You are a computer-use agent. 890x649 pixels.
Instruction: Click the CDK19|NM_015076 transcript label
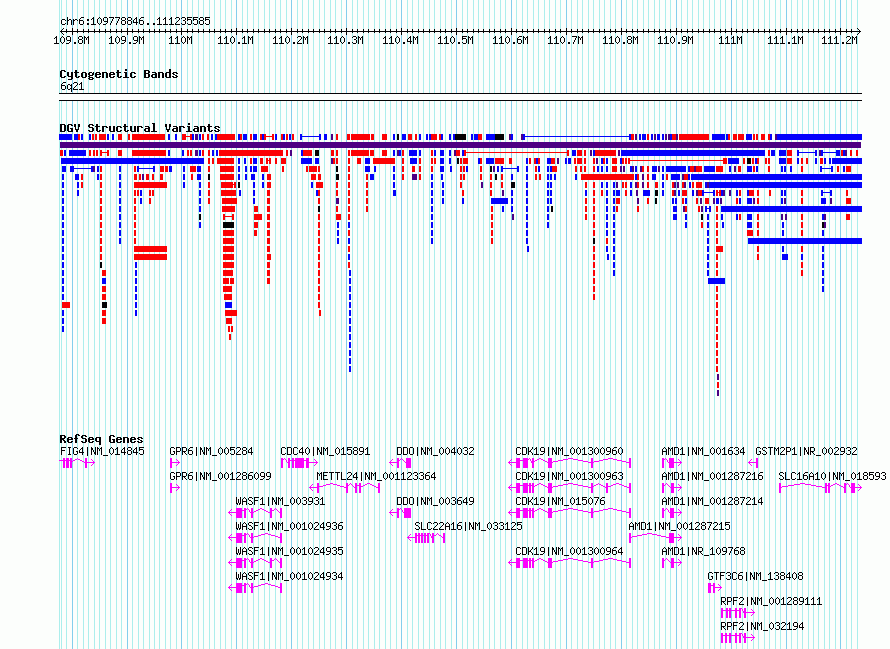click(x=560, y=501)
